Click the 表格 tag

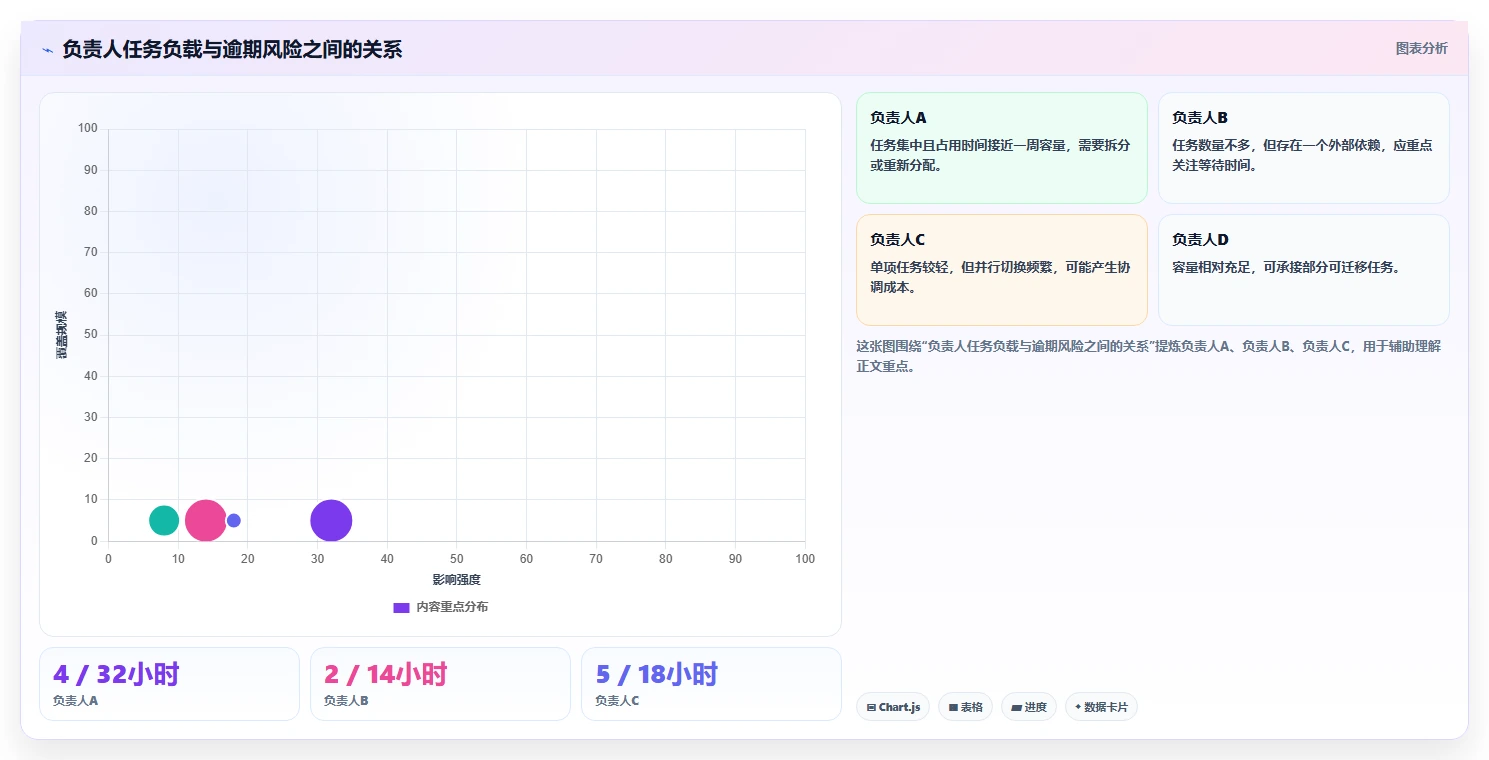click(965, 707)
